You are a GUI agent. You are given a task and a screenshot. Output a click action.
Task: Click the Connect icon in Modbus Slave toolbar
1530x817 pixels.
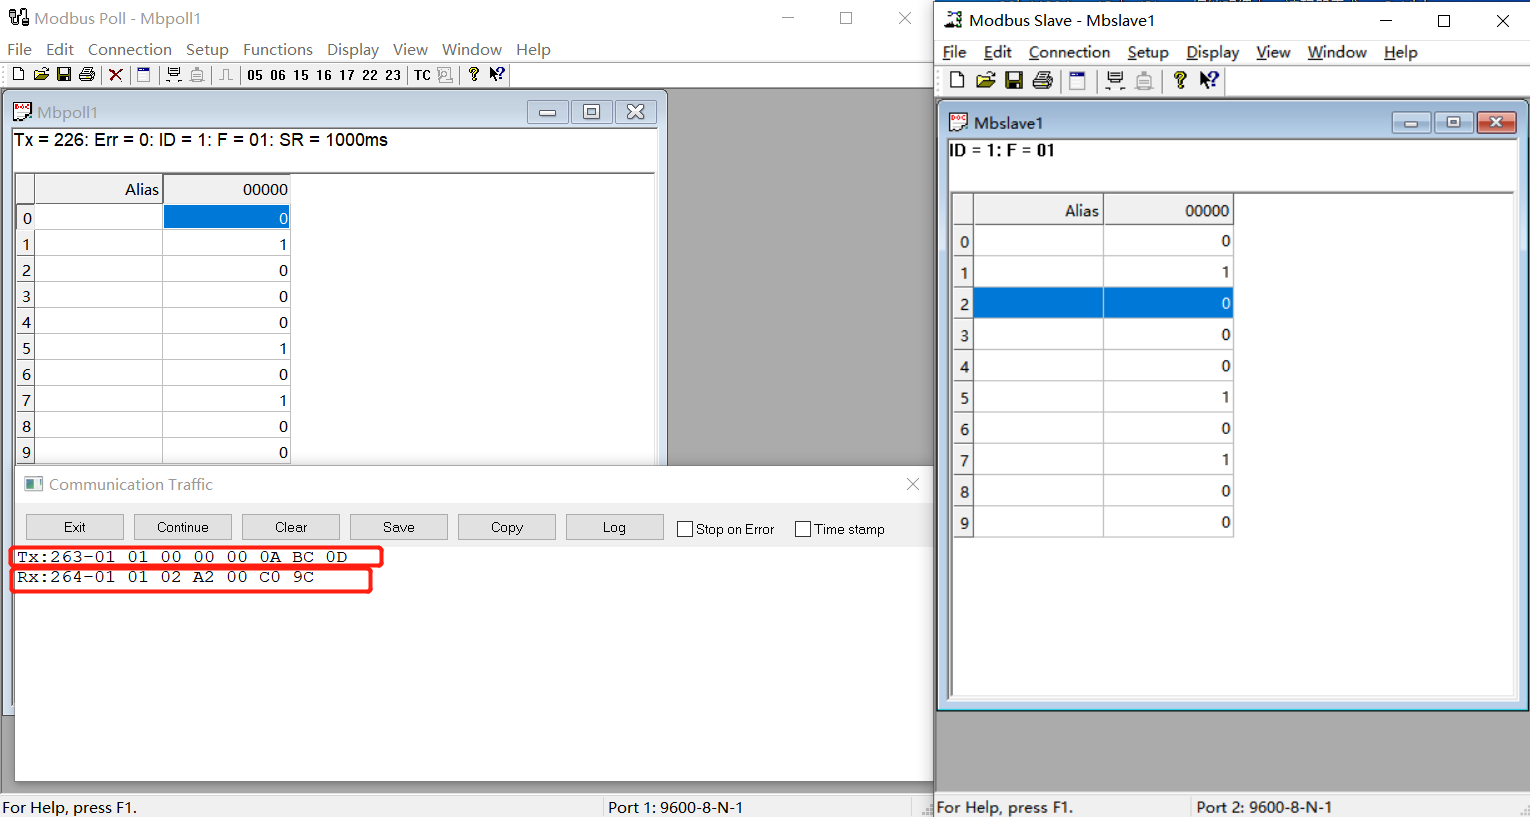point(1116,80)
